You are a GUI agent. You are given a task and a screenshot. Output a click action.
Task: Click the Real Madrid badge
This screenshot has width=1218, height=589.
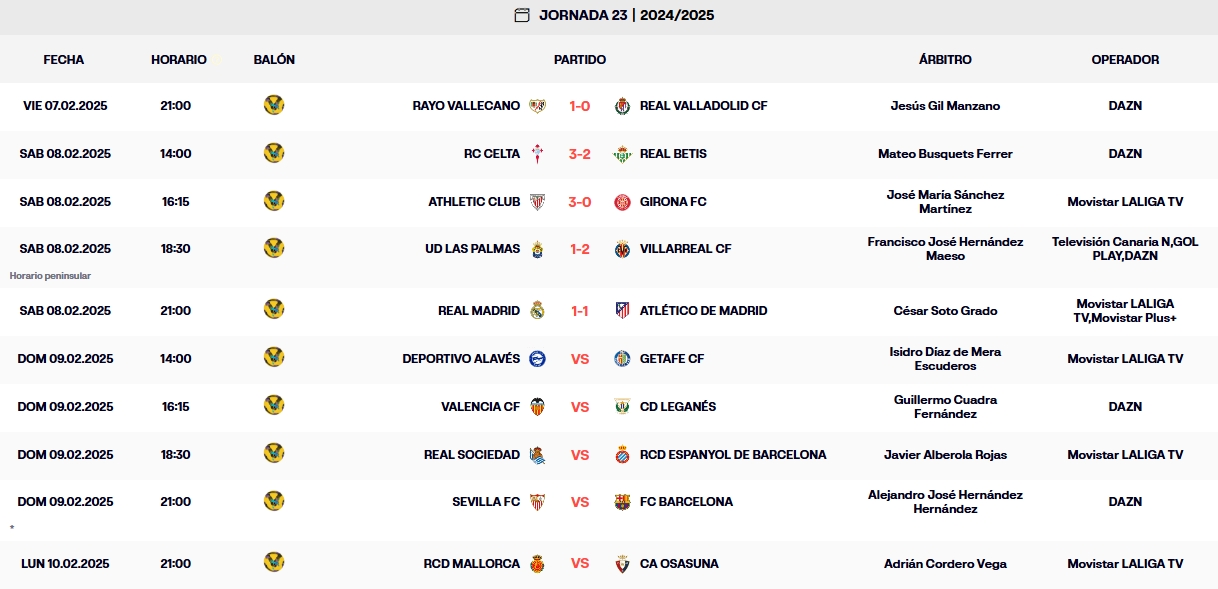click(x=538, y=310)
